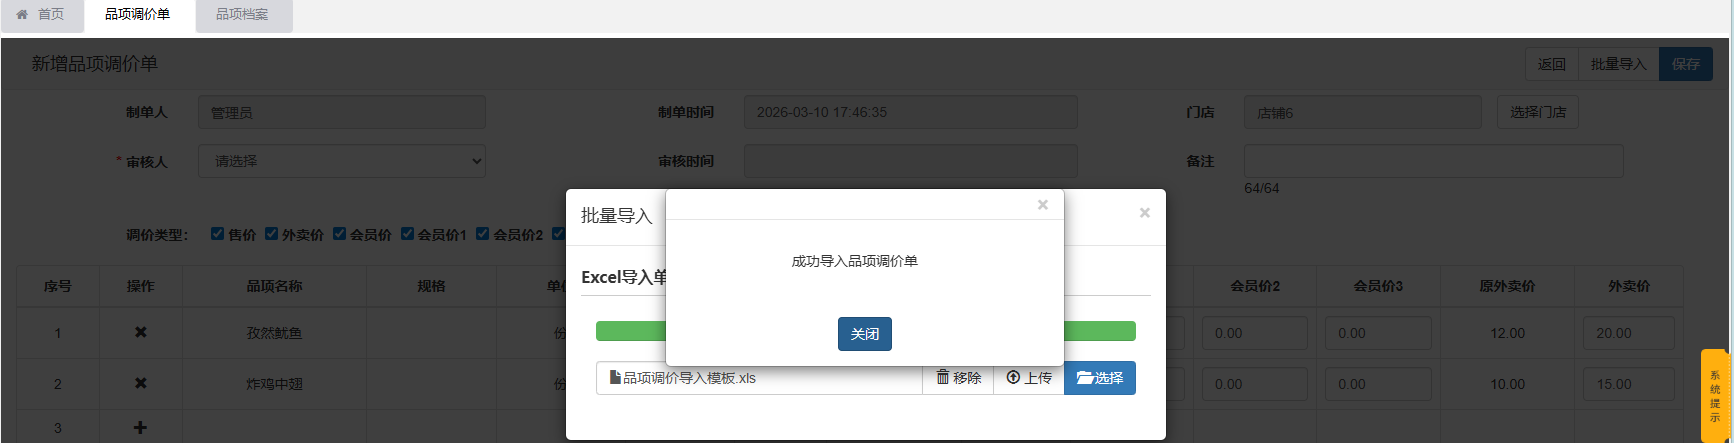The height and width of the screenshot is (443, 1734).
Task: Close the success message dialog via X
Action: pos(1042,205)
